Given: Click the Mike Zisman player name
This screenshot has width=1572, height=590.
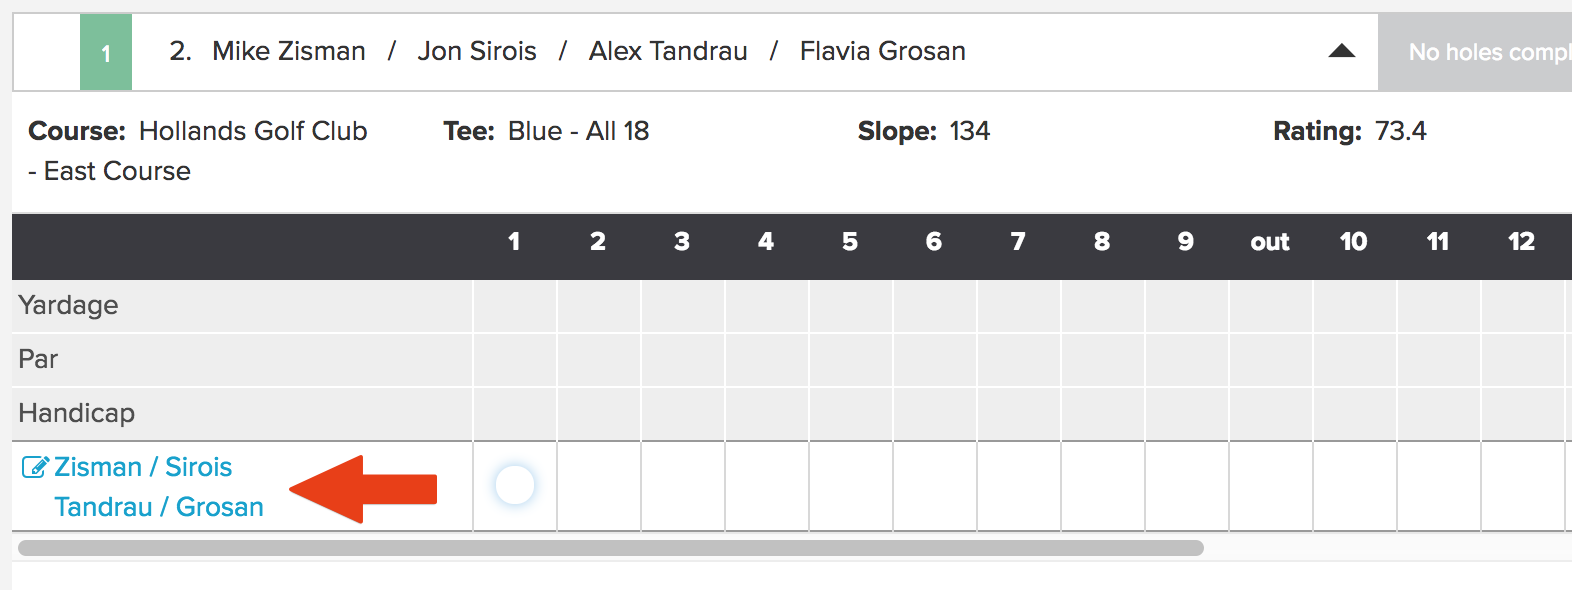Looking at the screenshot, I should (289, 51).
